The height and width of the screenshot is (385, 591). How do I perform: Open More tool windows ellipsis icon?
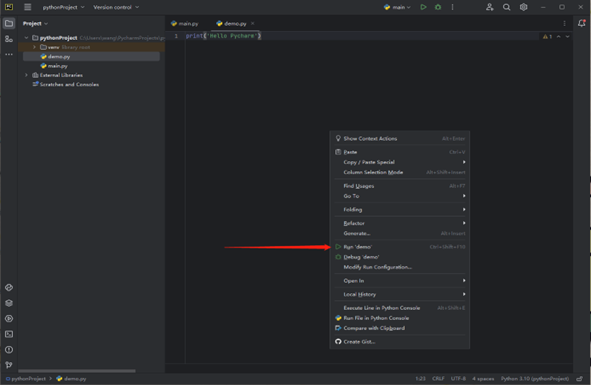click(x=9, y=54)
